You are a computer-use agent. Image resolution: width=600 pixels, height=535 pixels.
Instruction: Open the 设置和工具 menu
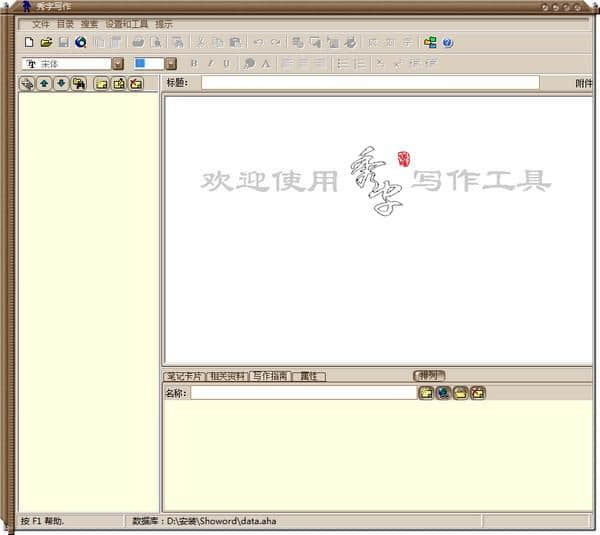click(126, 23)
